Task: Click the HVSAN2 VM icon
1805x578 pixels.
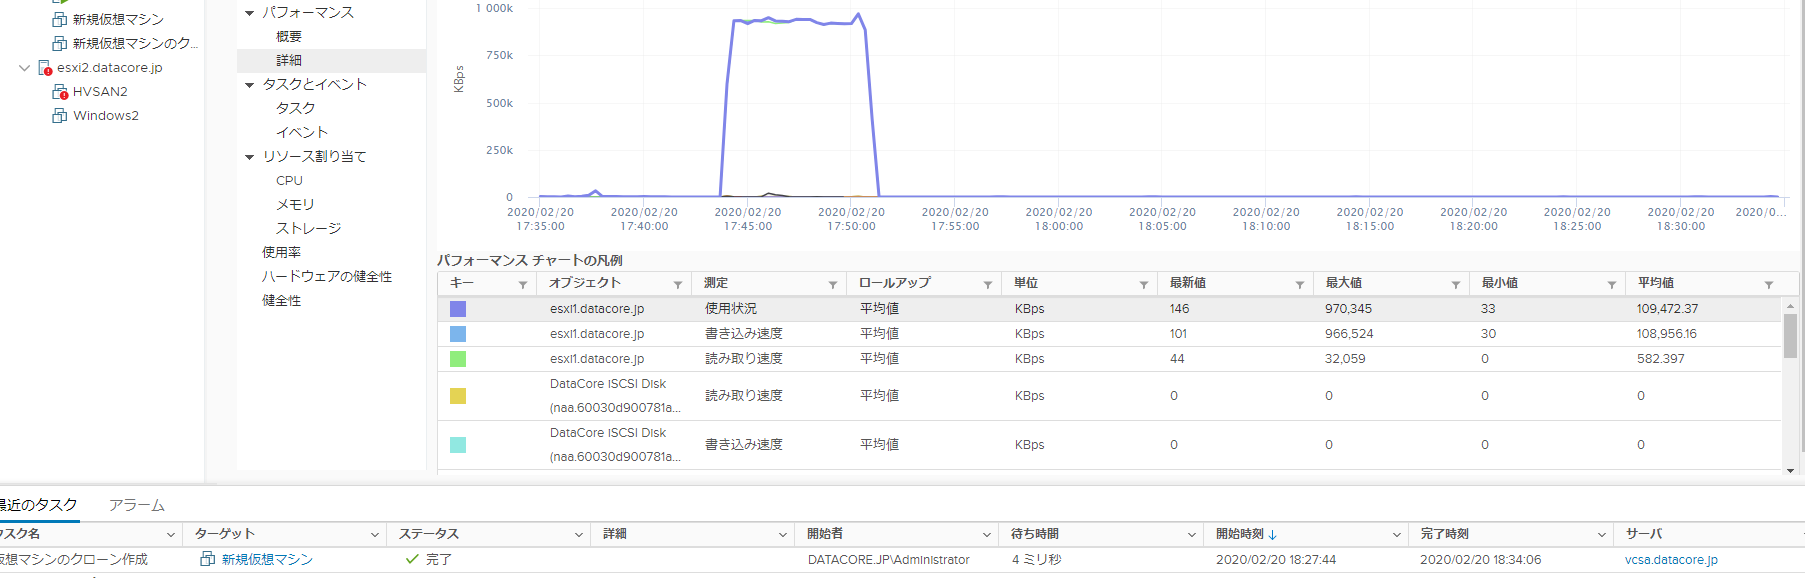Action: pyautogui.click(x=60, y=91)
